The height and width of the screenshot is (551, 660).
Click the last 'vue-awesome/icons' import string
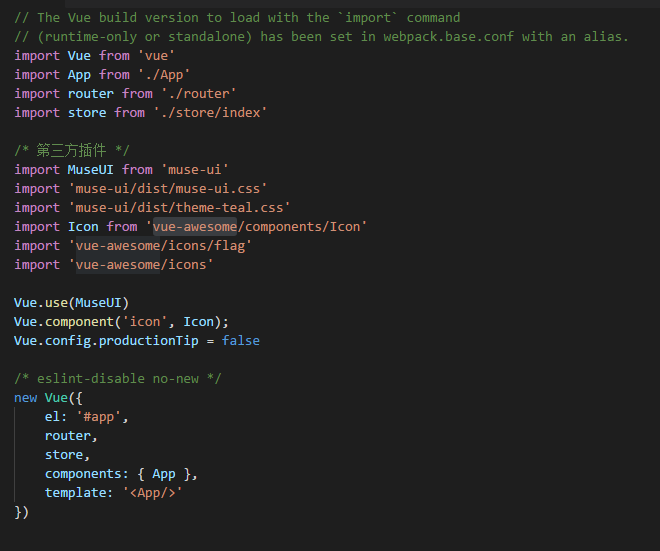pos(141,264)
